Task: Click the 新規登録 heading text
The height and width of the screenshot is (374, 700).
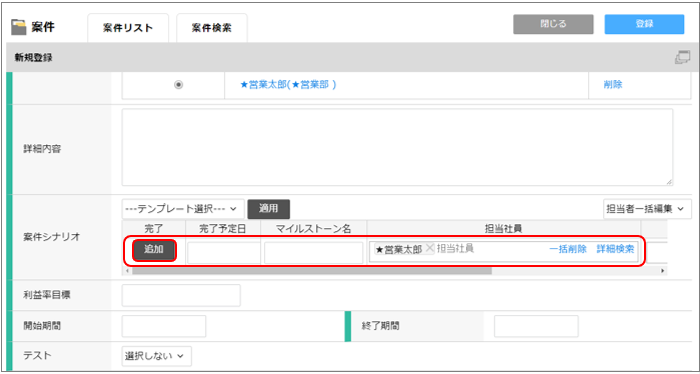Action: click(x=33, y=58)
